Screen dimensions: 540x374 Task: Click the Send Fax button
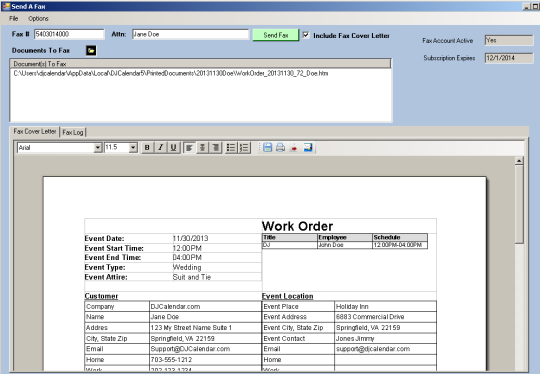click(x=276, y=35)
